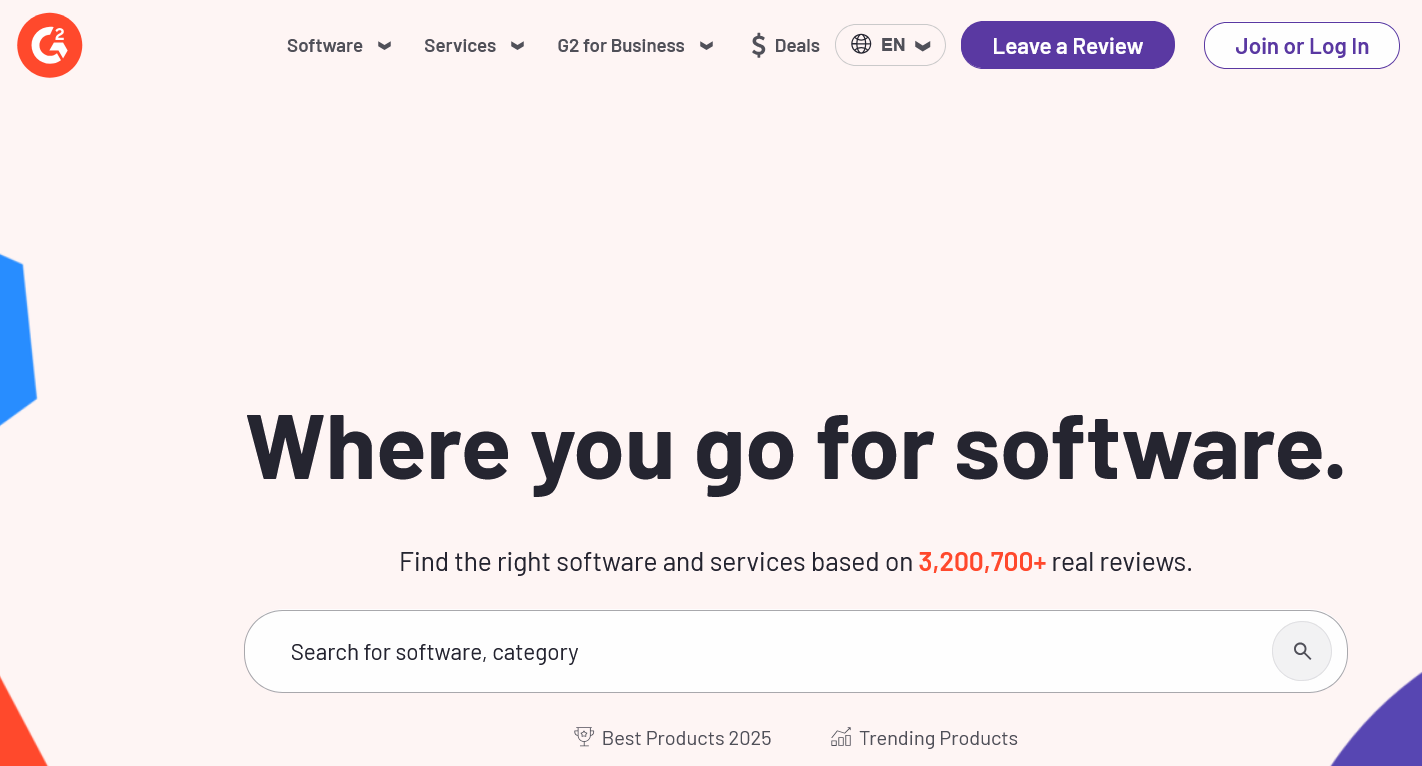Viewport: 1422px width, 766px height.
Task: Click the trophy icon beside Best Products
Action: [x=584, y=737]
